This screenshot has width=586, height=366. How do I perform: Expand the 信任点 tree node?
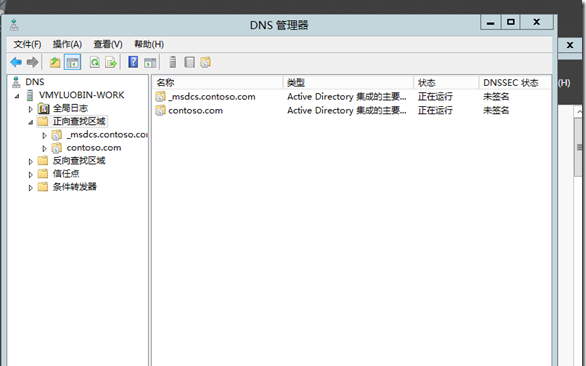point(31,175)
